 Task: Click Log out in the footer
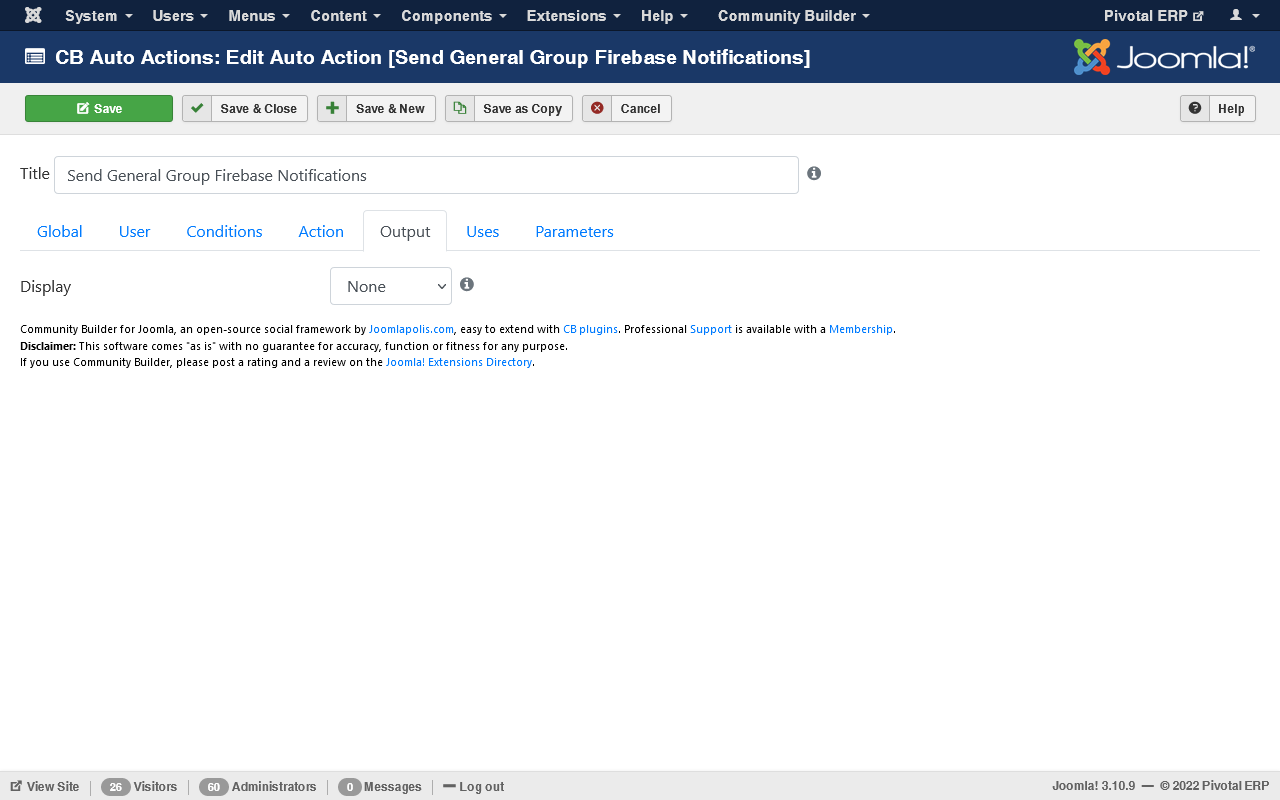(x=474, y=787)
